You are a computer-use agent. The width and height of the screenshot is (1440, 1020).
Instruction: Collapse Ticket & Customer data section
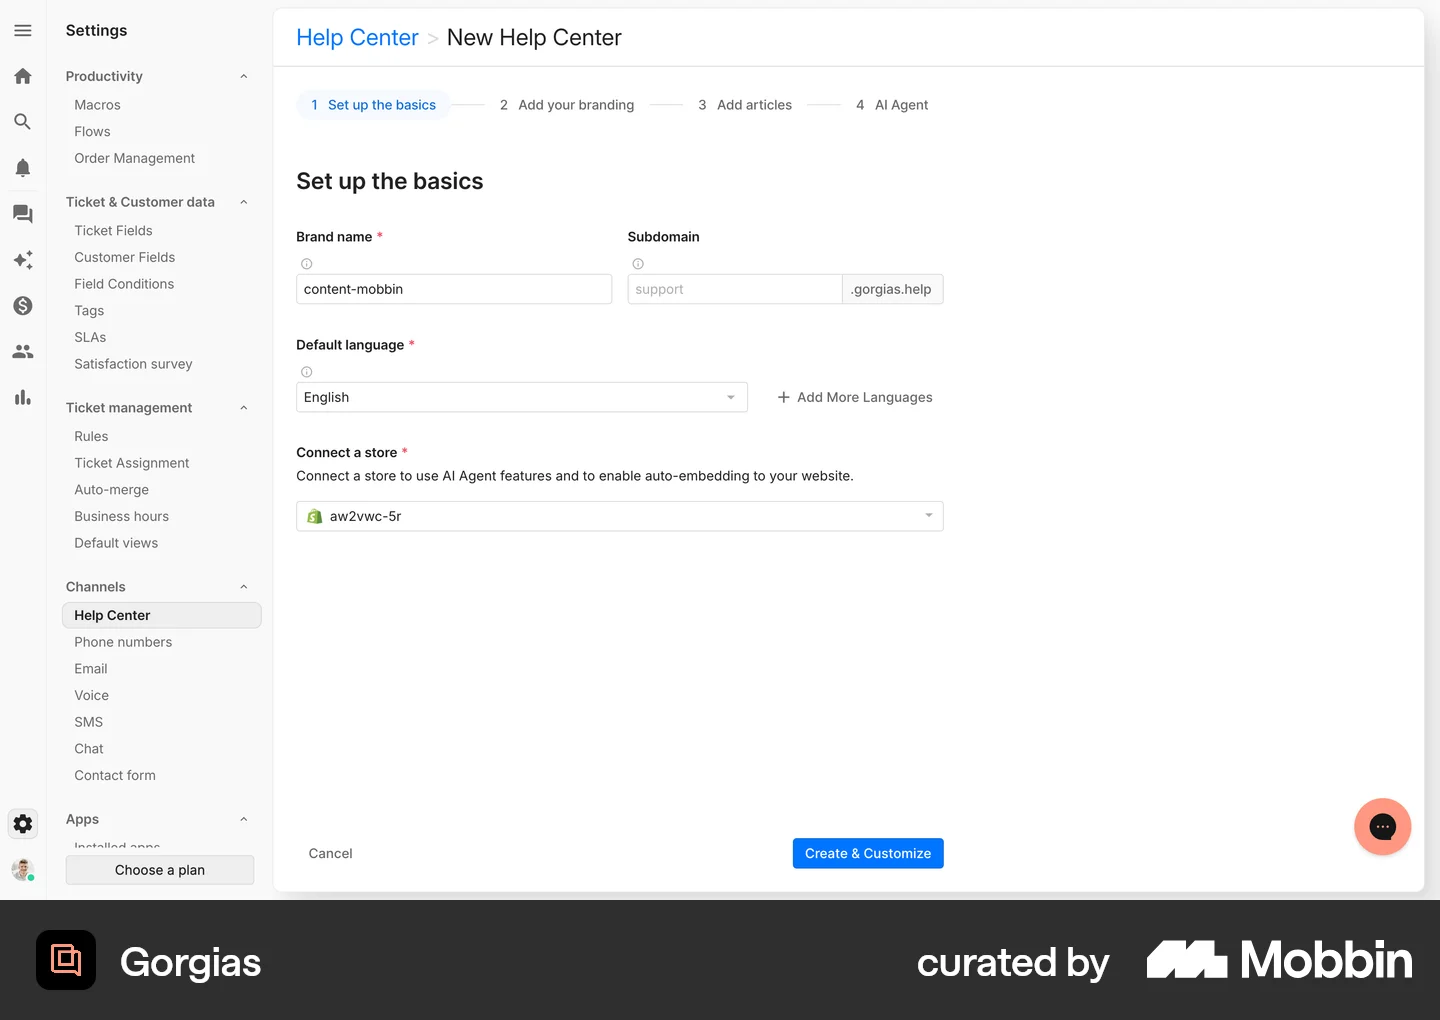(x=244, y=202)
